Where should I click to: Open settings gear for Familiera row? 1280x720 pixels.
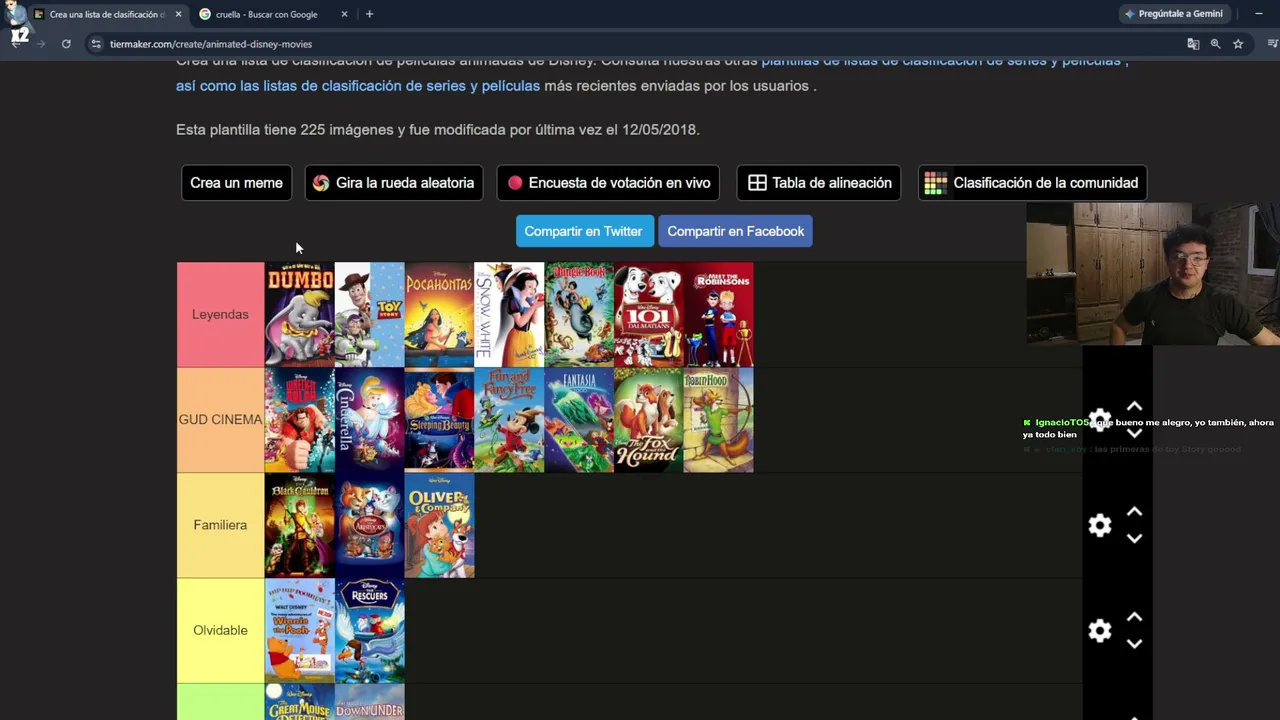click(1100, 525)
